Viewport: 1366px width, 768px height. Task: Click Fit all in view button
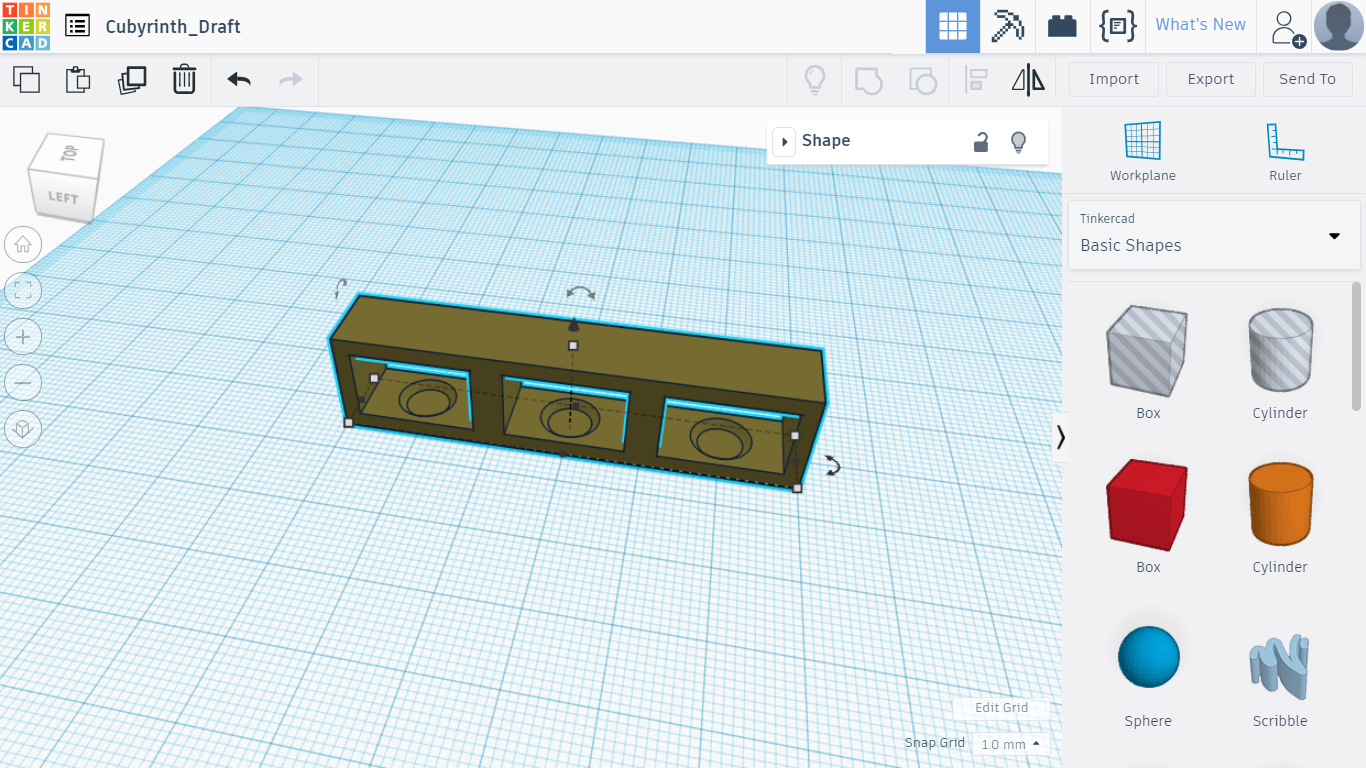coord(23,291)
